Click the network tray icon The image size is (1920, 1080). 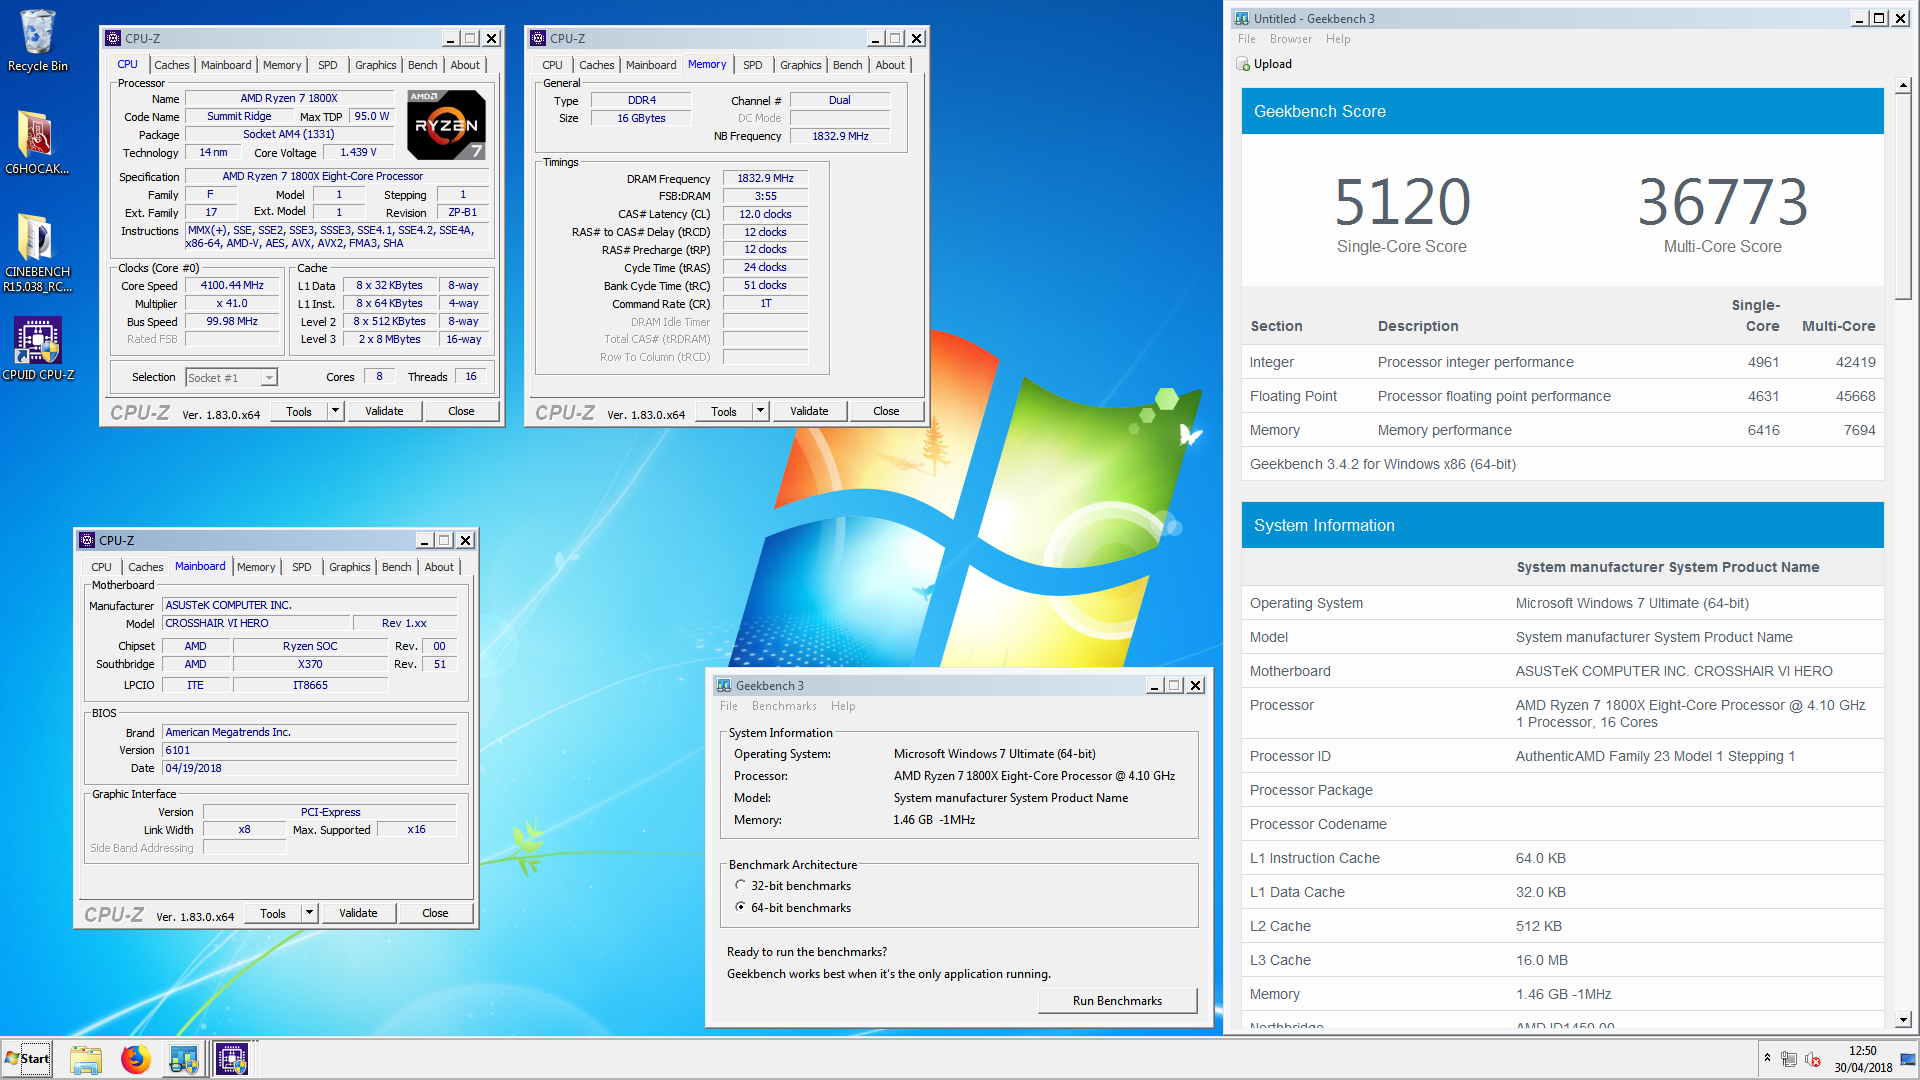(x=1789, y=1059)
